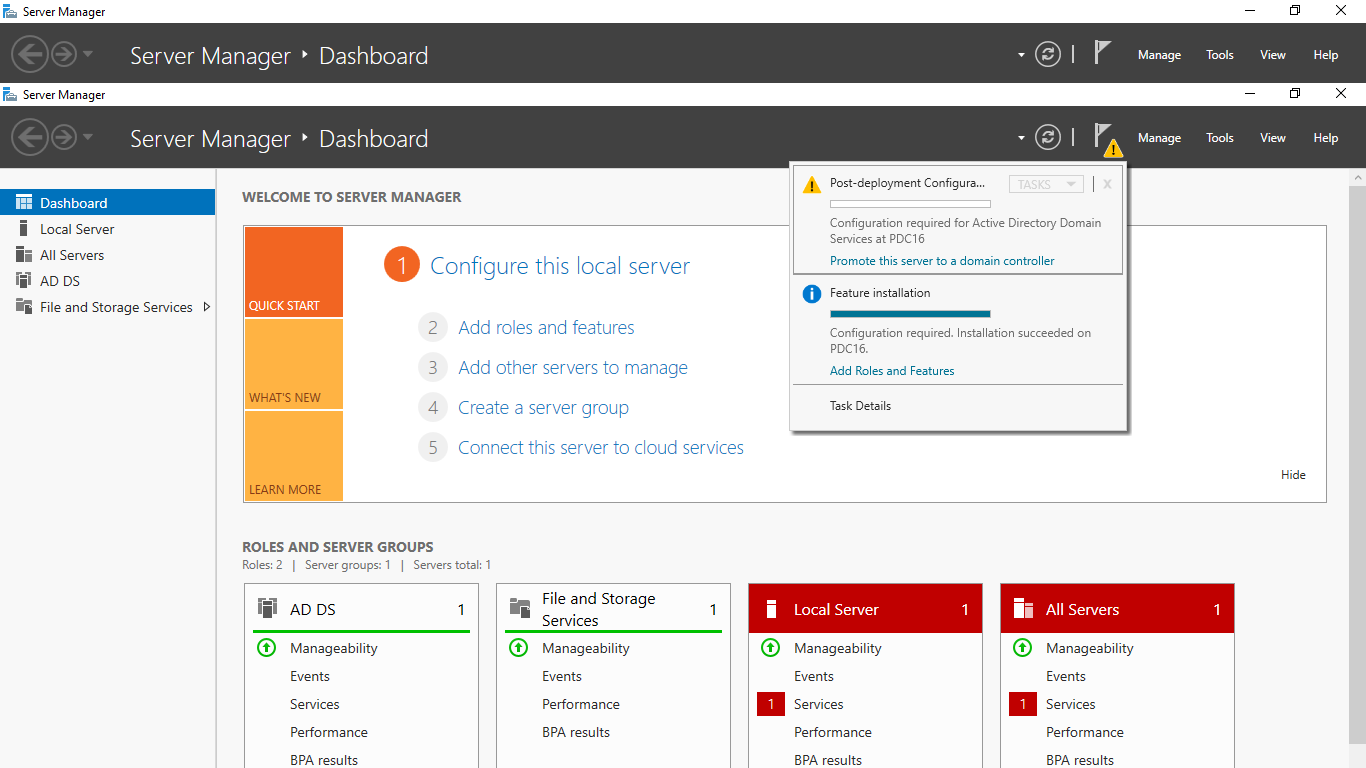
Task: Select Dashboard in the left navigation pane
Action: click(x=107, y=202)
